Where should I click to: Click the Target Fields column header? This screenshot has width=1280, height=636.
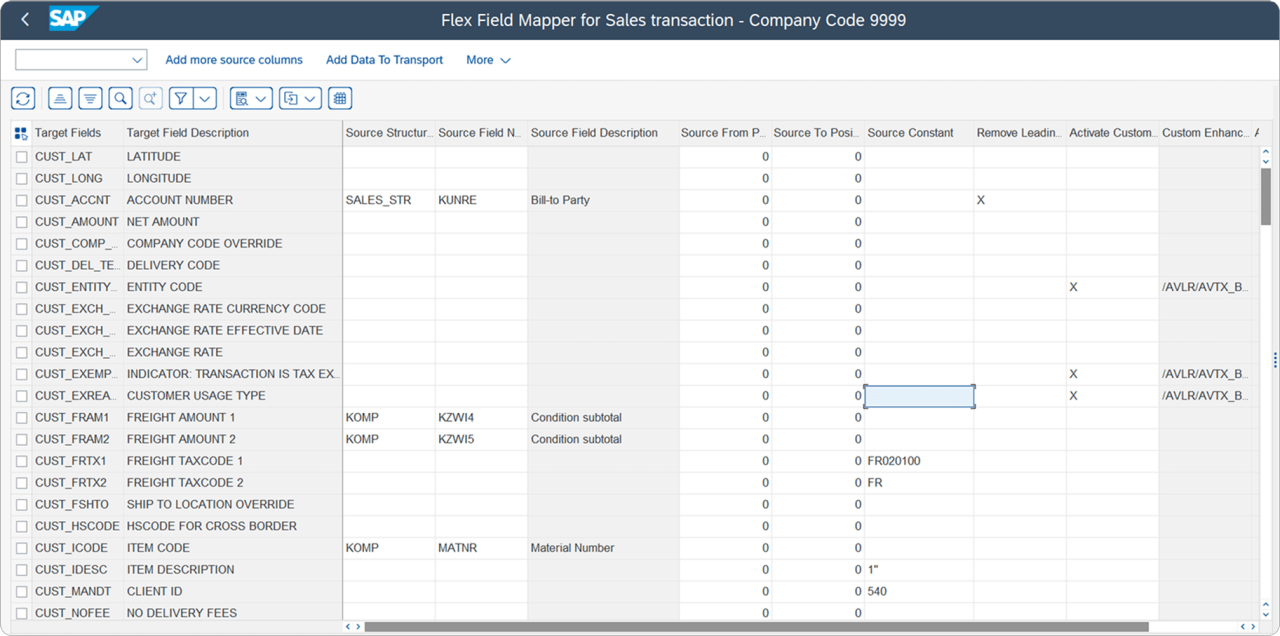click(64, 132)
